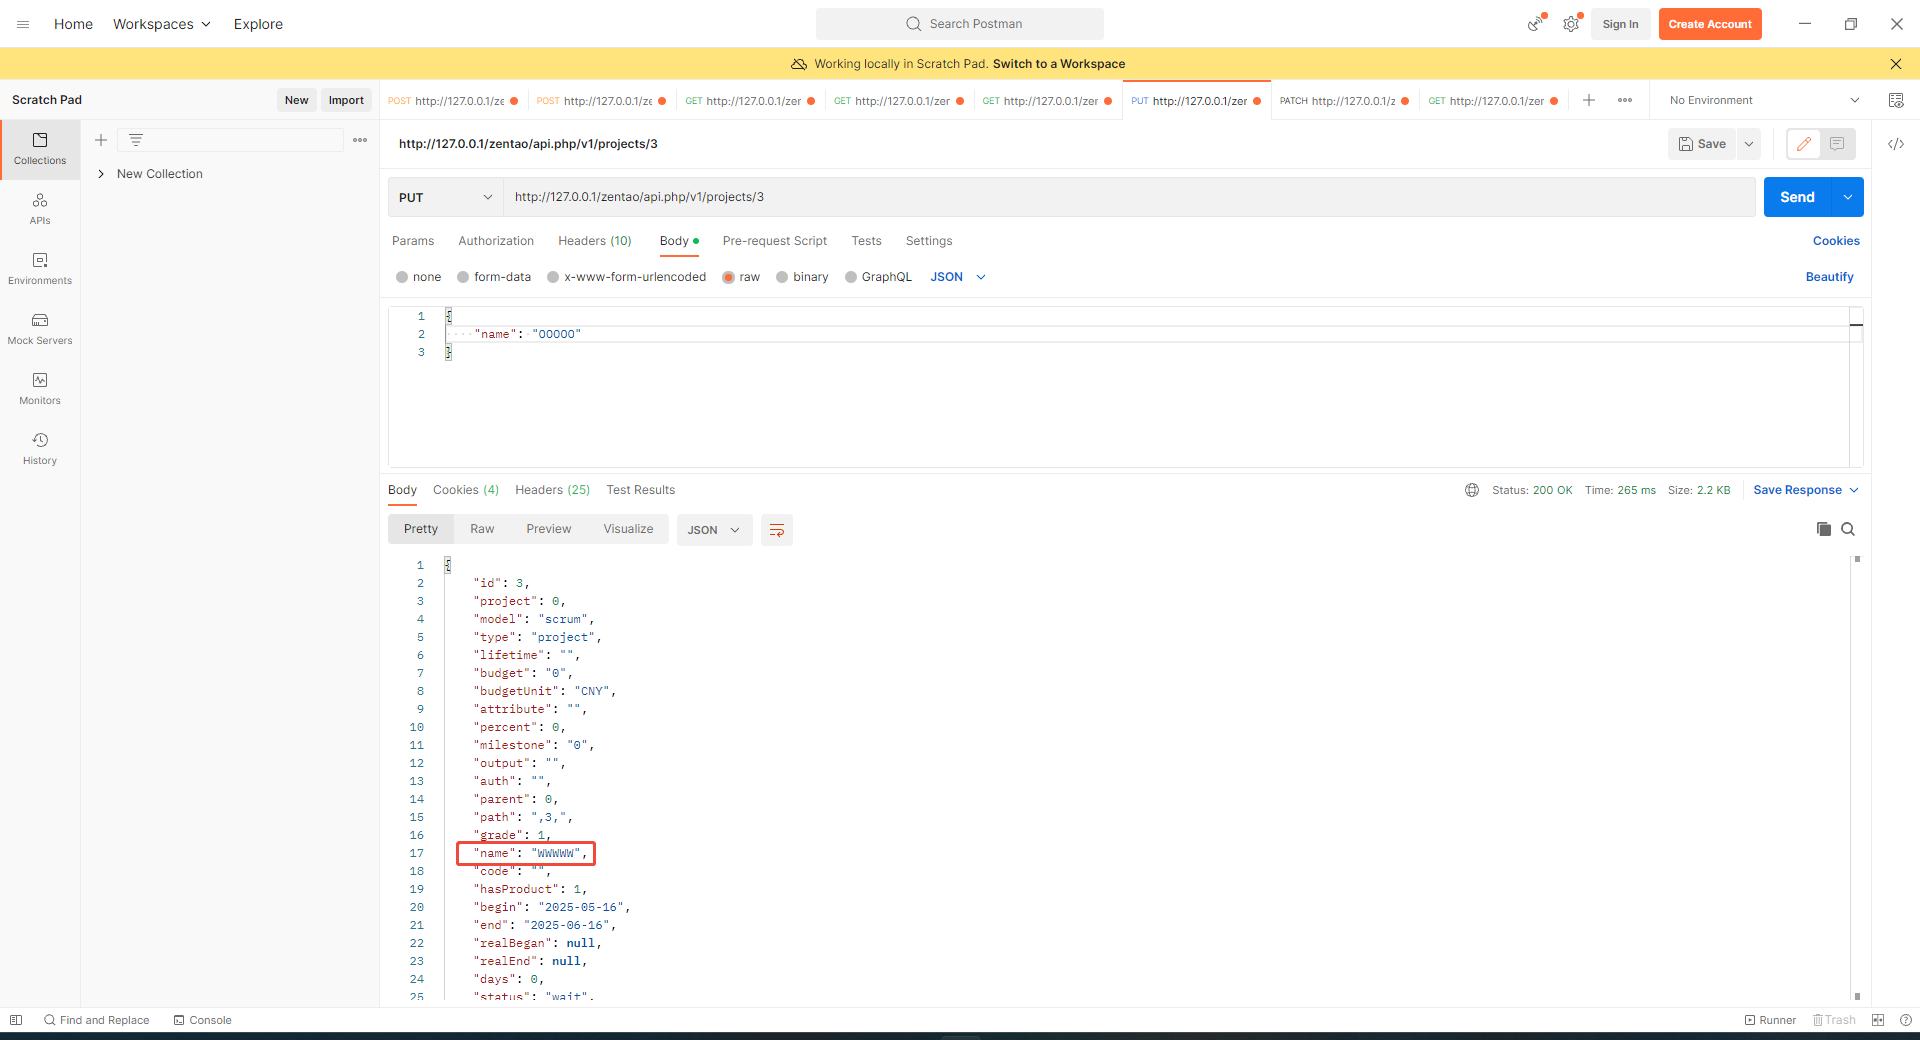Select the form-data body type
Image resolution: width=1920 pixels, height=1040 pixels.
[494, 277]
